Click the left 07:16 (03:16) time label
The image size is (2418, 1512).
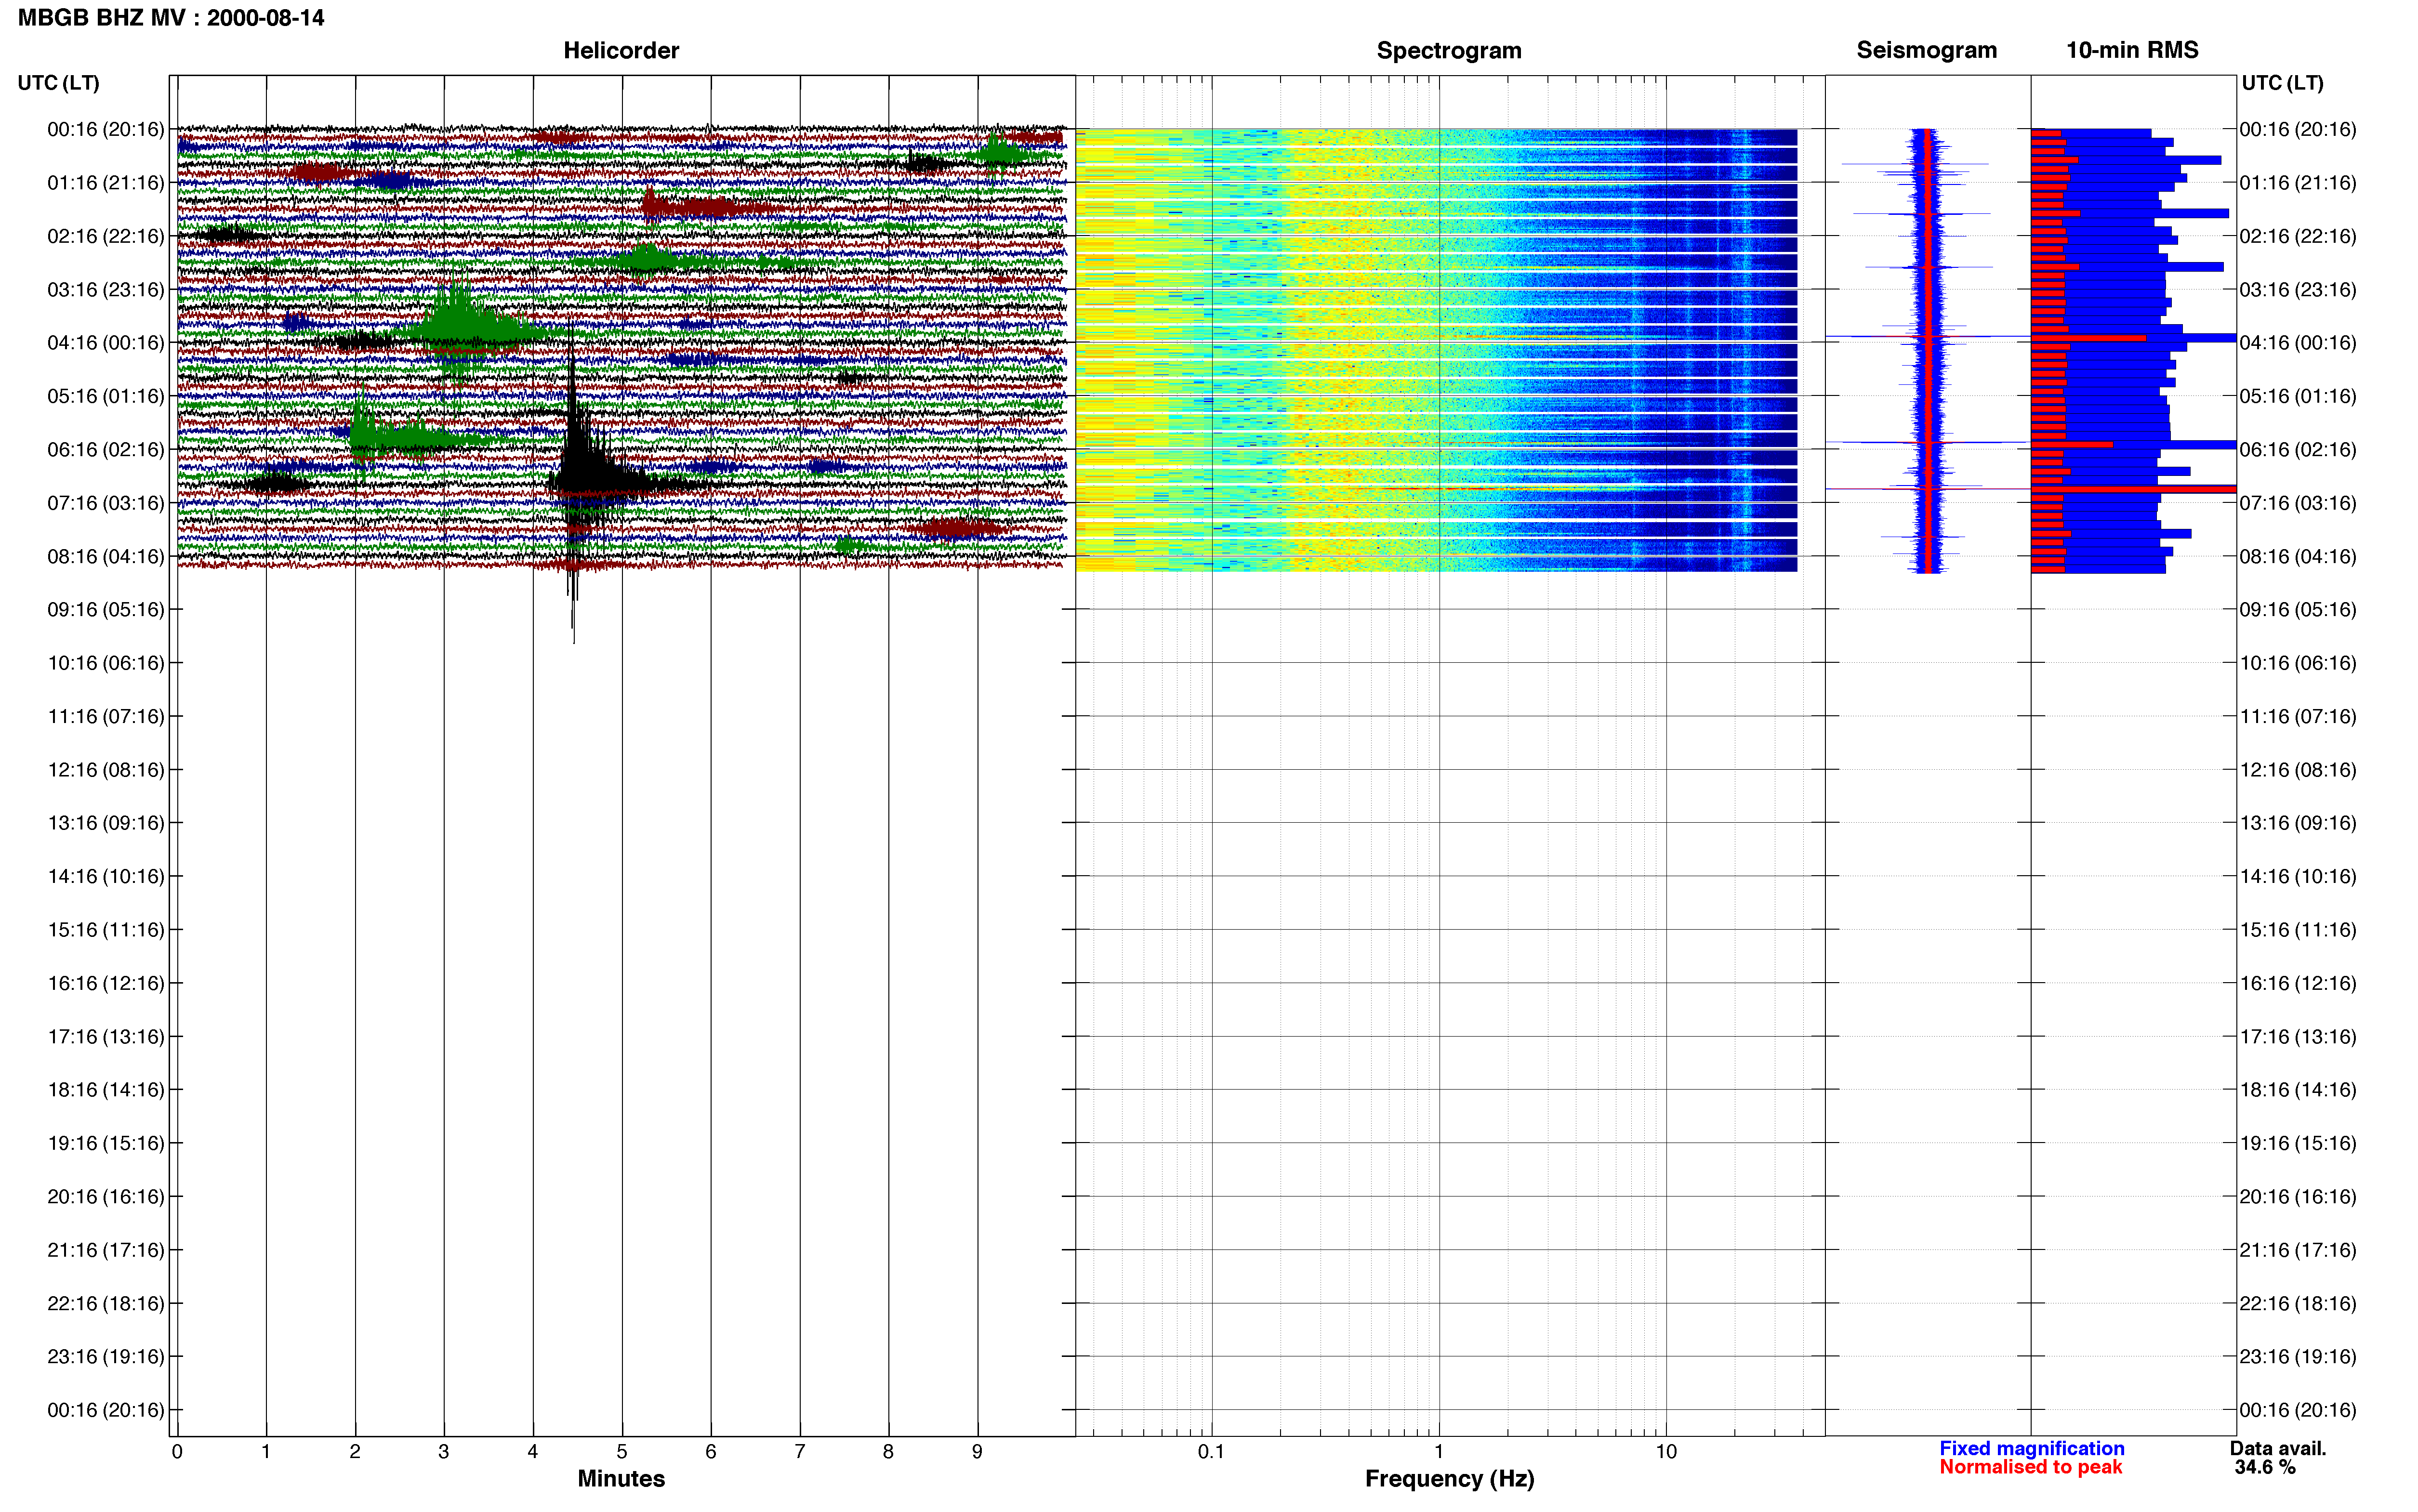tap(106, 502)
